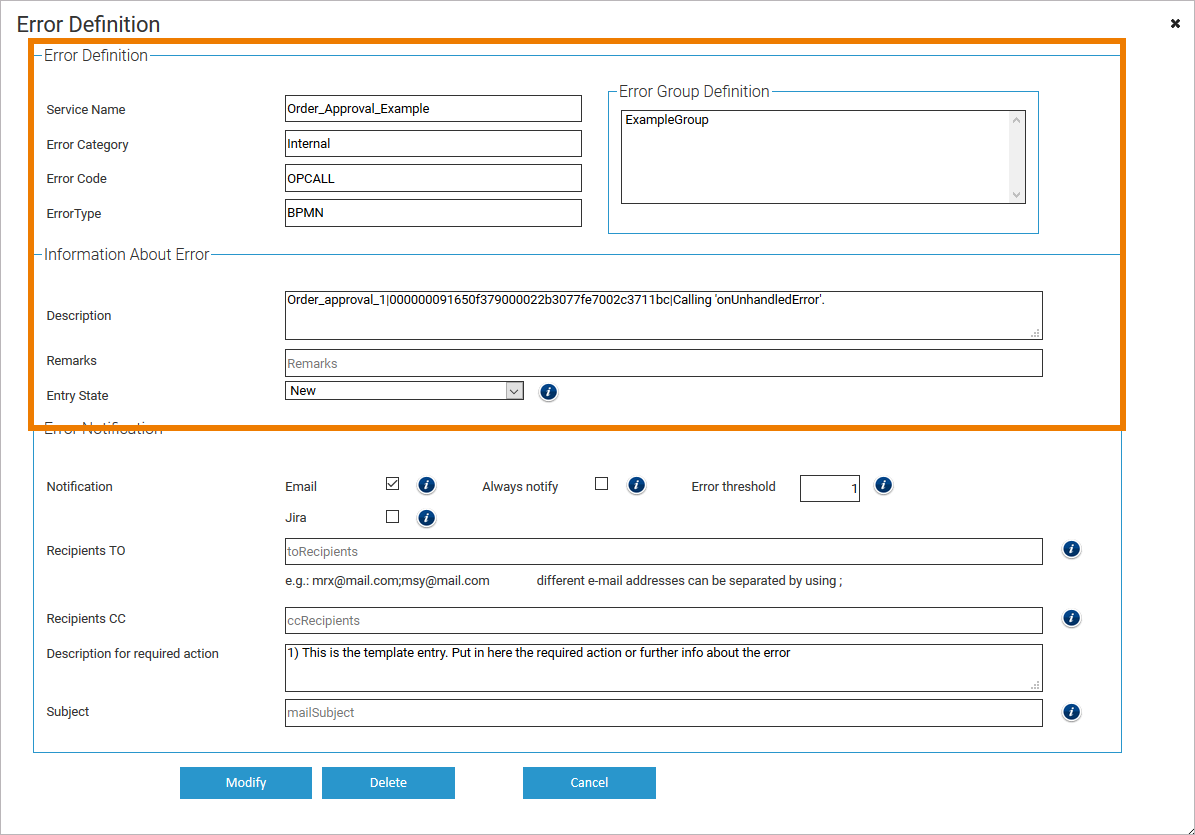Click info icon beside Email checkbox
1195x835 pixels.
point(426,485)
